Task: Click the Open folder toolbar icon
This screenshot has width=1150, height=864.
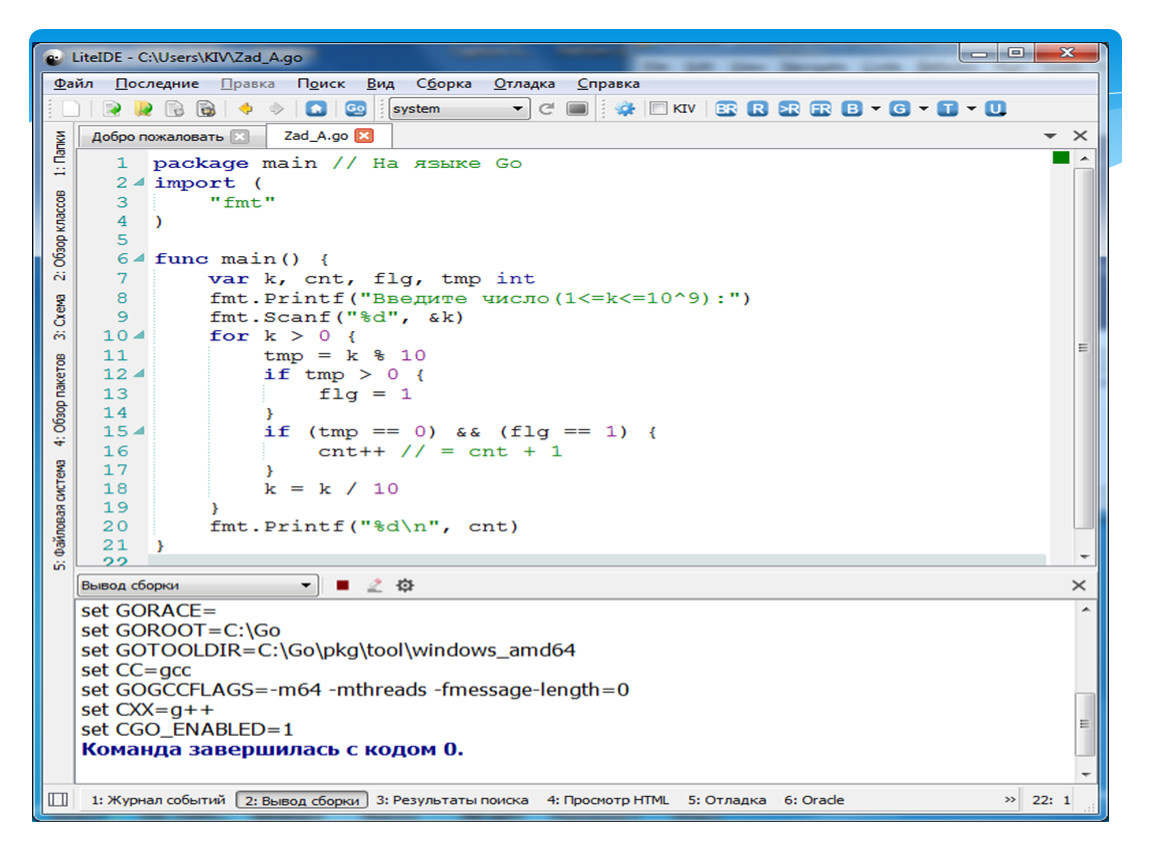Action: click(x=143, y=109)
